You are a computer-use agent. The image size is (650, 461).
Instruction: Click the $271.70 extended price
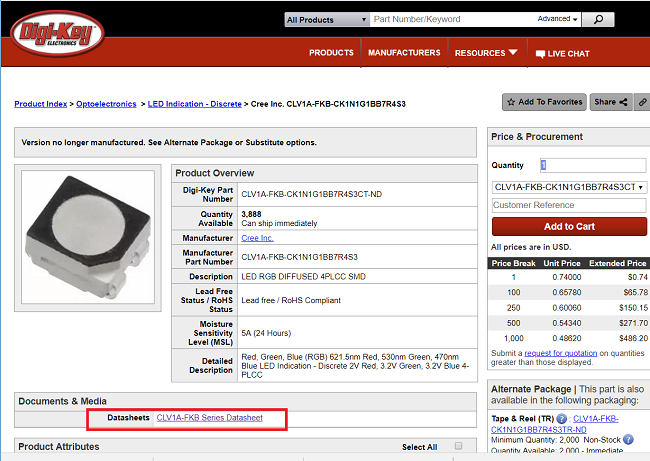(x=633, y=323)
